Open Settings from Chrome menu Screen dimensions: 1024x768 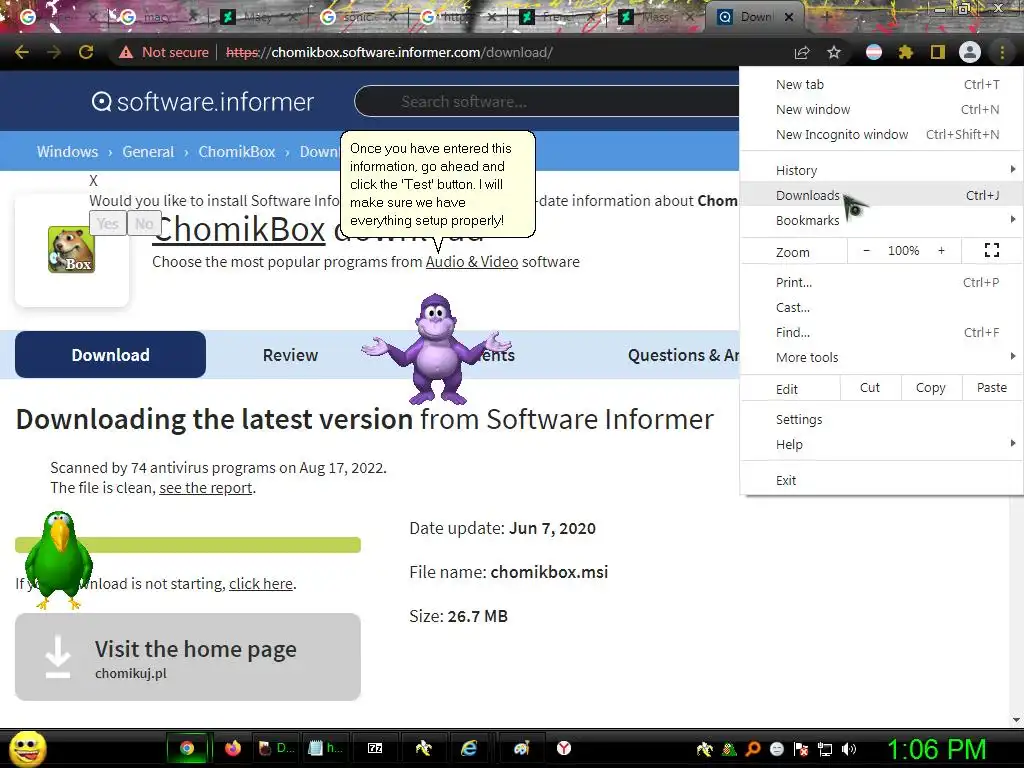(x=882, y=419)
